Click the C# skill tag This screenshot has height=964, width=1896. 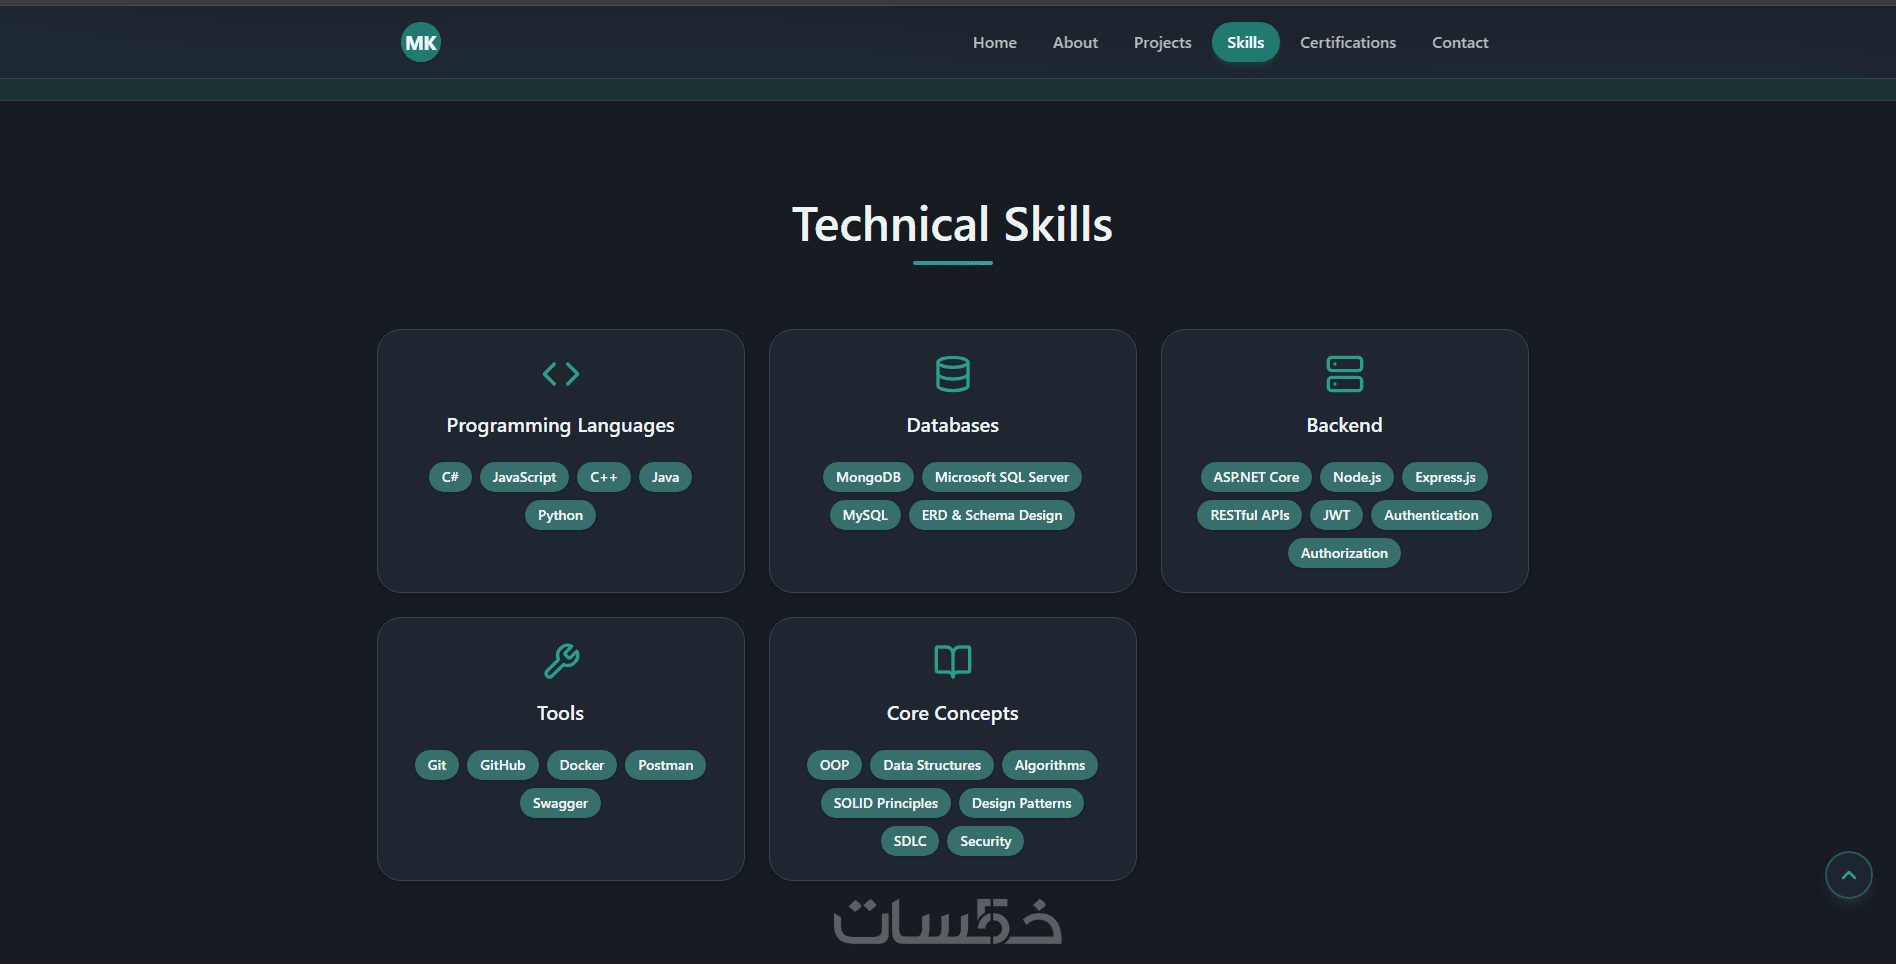click(x=450, y=477)
